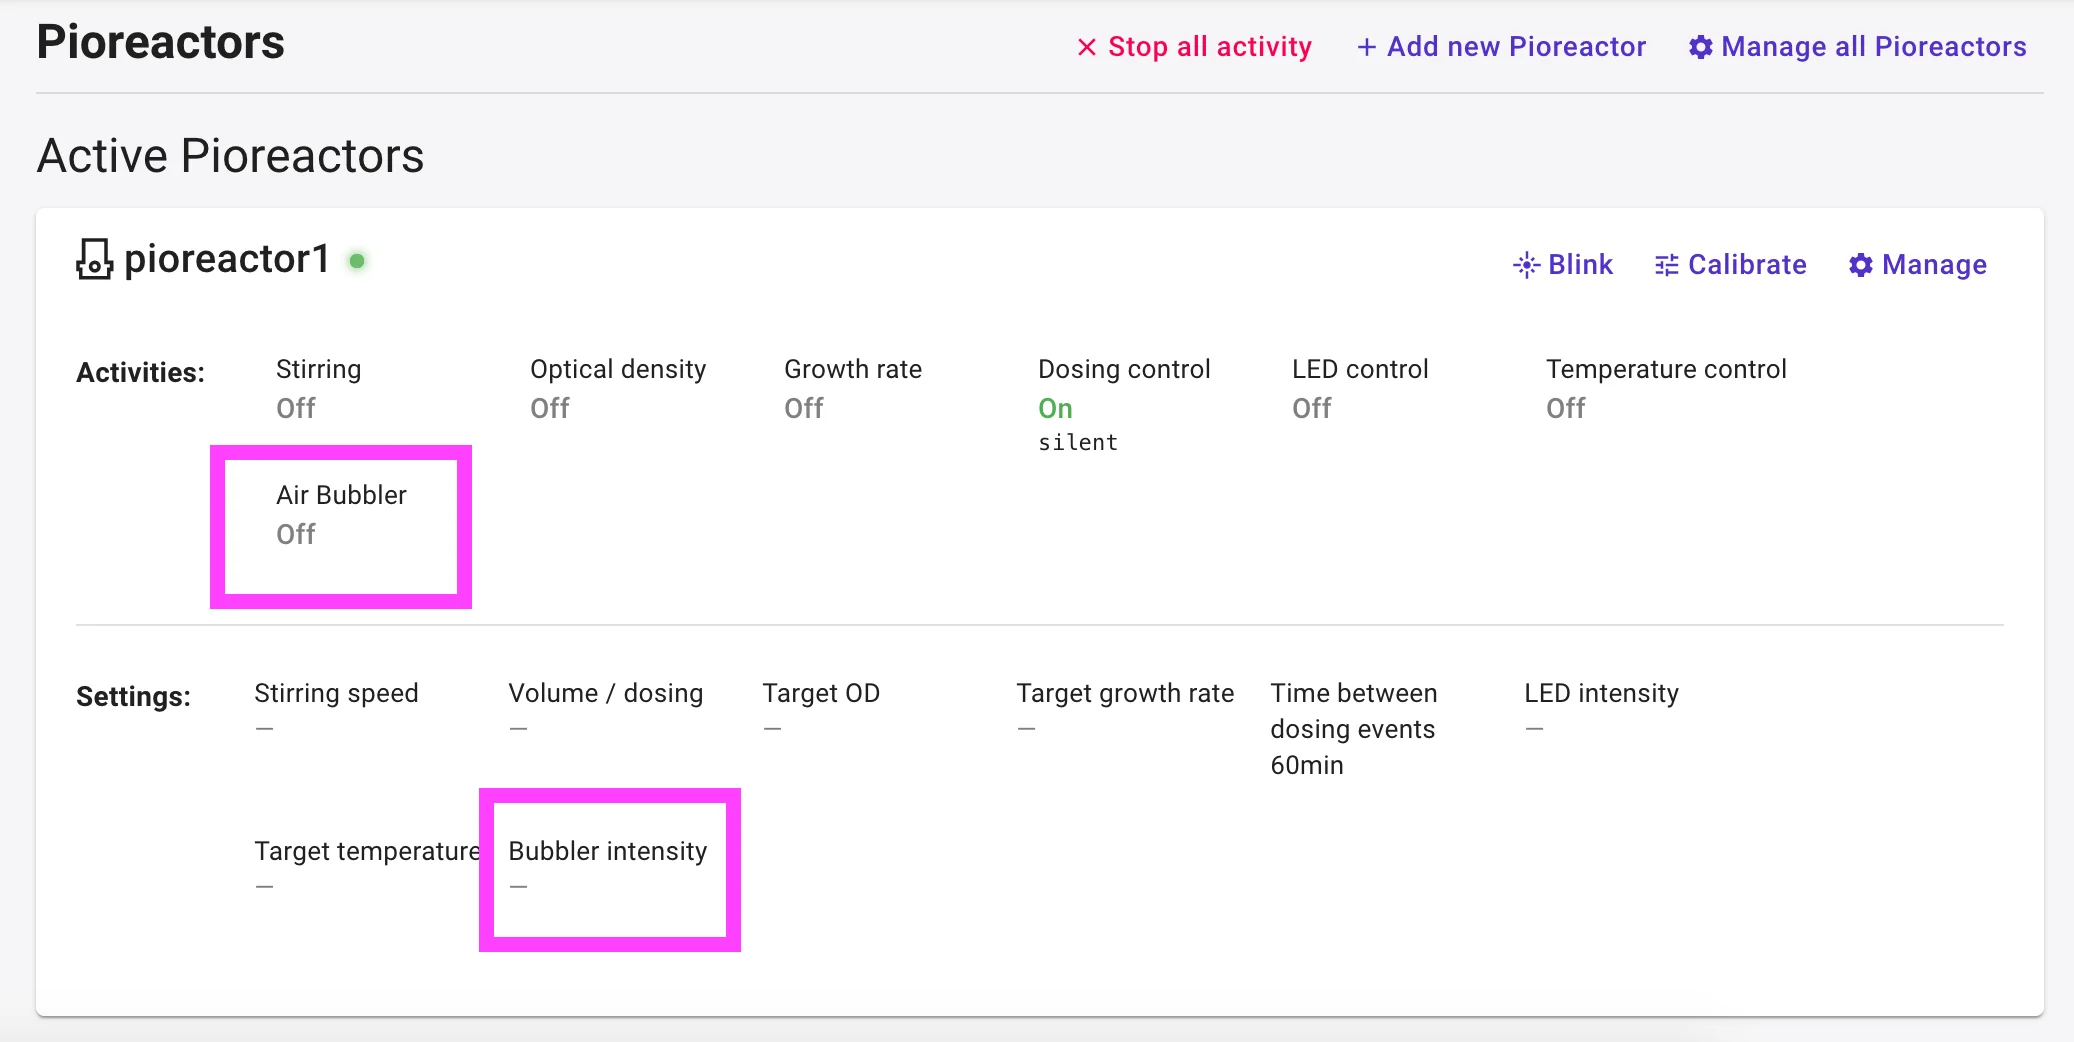Click the Blink light icon
Viewport: 2074px width, 1042px height.
click(x=1526, y=265)
